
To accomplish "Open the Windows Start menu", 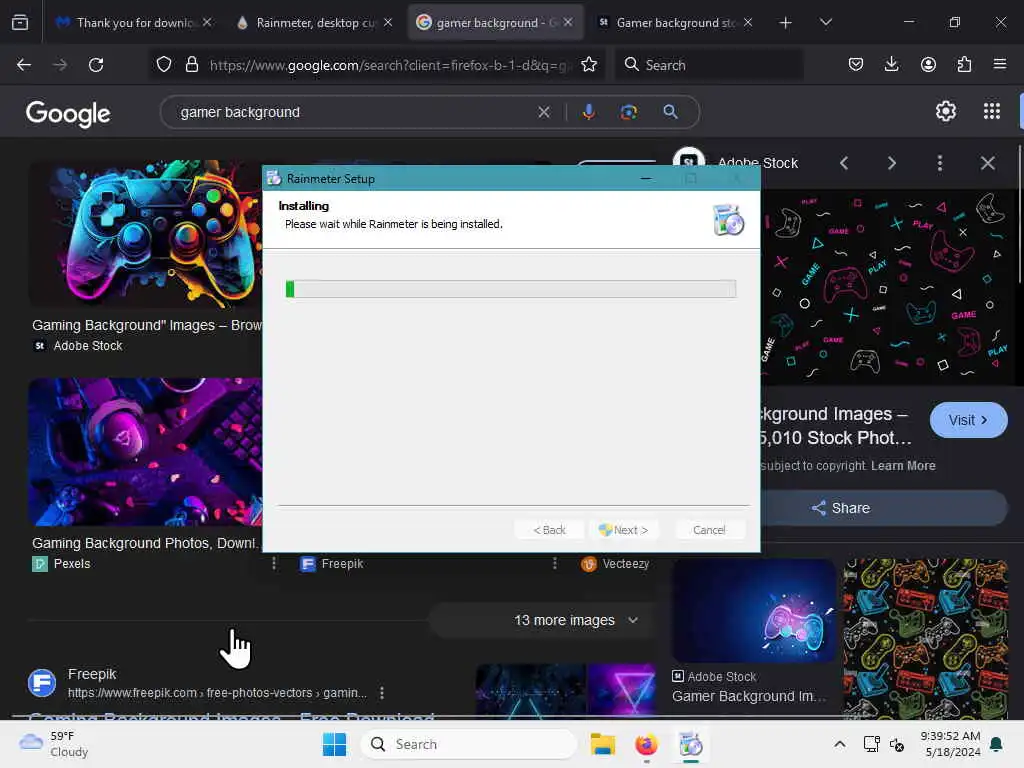I will tap(334, 744).
